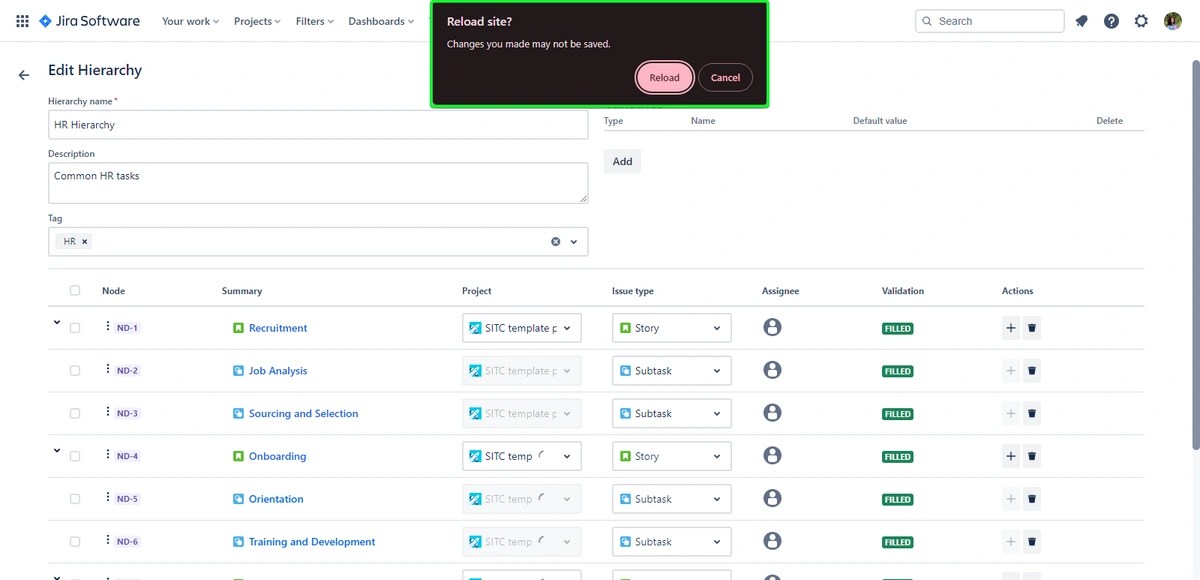Viewport: 1200px width, 580px height.
Task: Open the Dashboards menu
Action: point(380,20)
